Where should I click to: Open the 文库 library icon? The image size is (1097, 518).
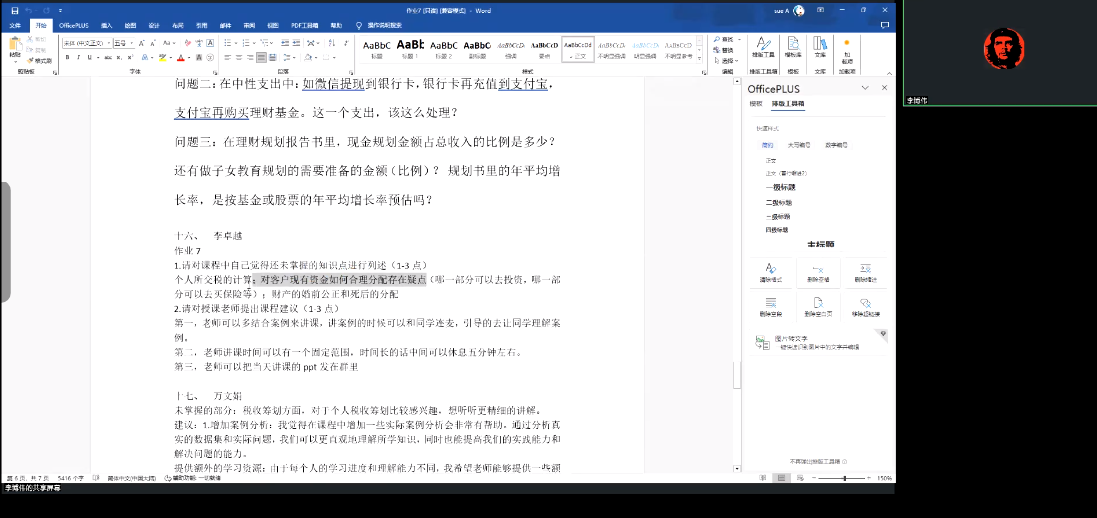[x=820, y=48]
